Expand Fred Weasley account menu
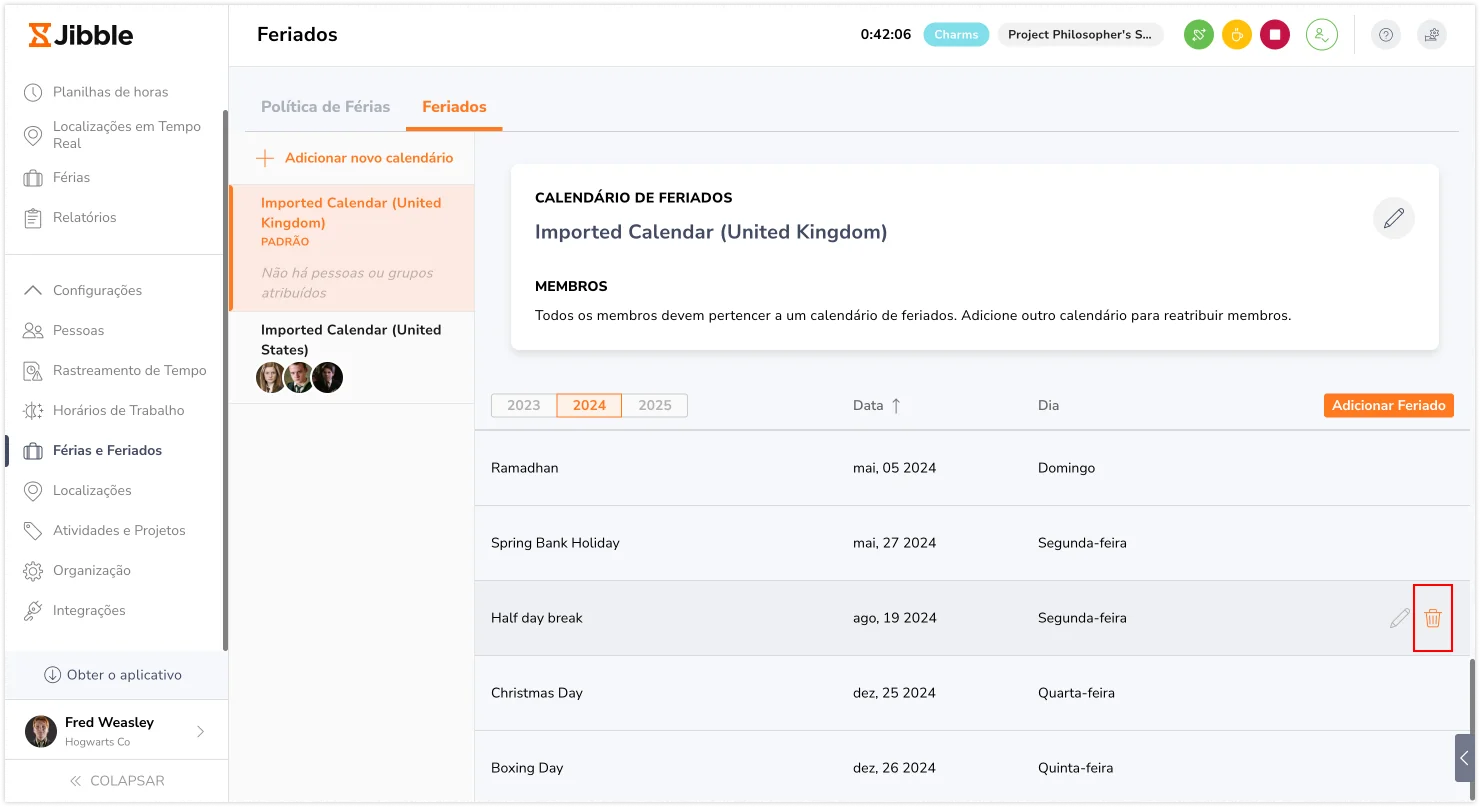This screenshot has height=807, width=1480. click(x=200, y=731)
